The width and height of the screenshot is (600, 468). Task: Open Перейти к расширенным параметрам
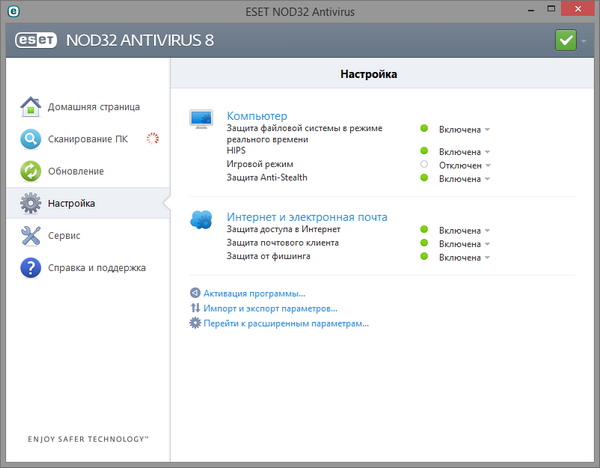286,324
